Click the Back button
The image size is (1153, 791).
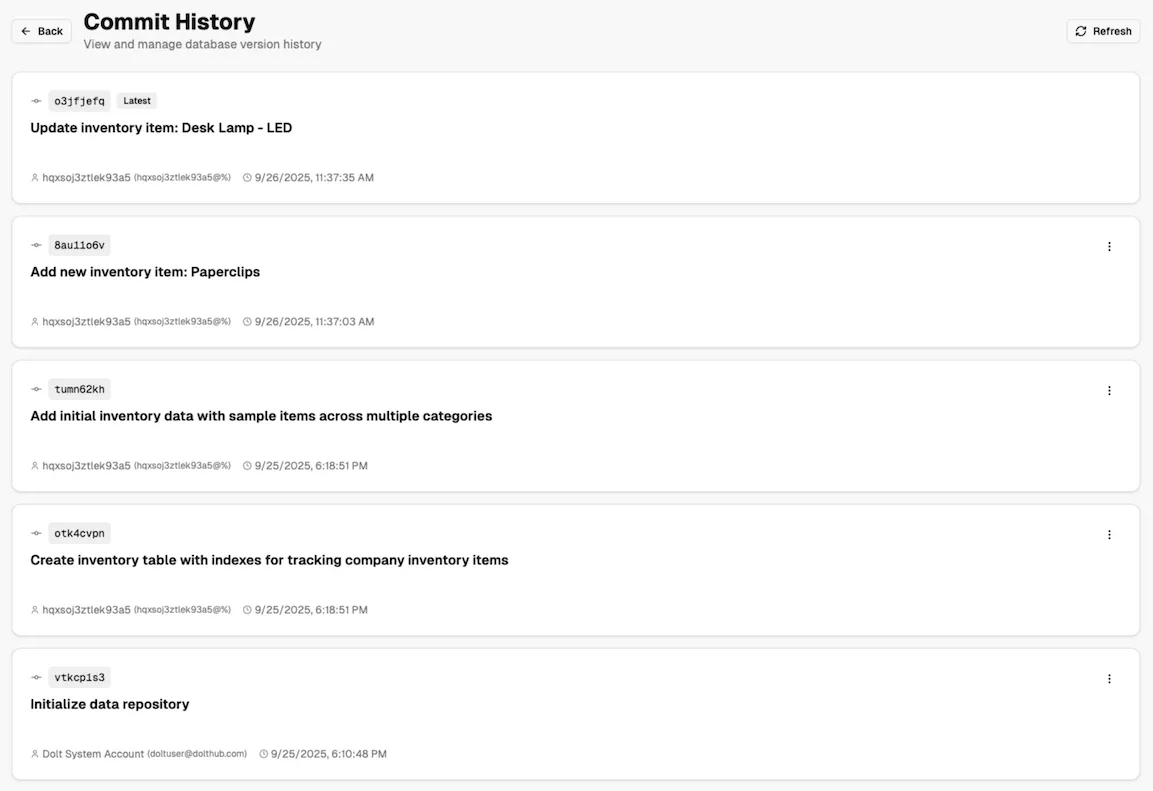point(41,31)
